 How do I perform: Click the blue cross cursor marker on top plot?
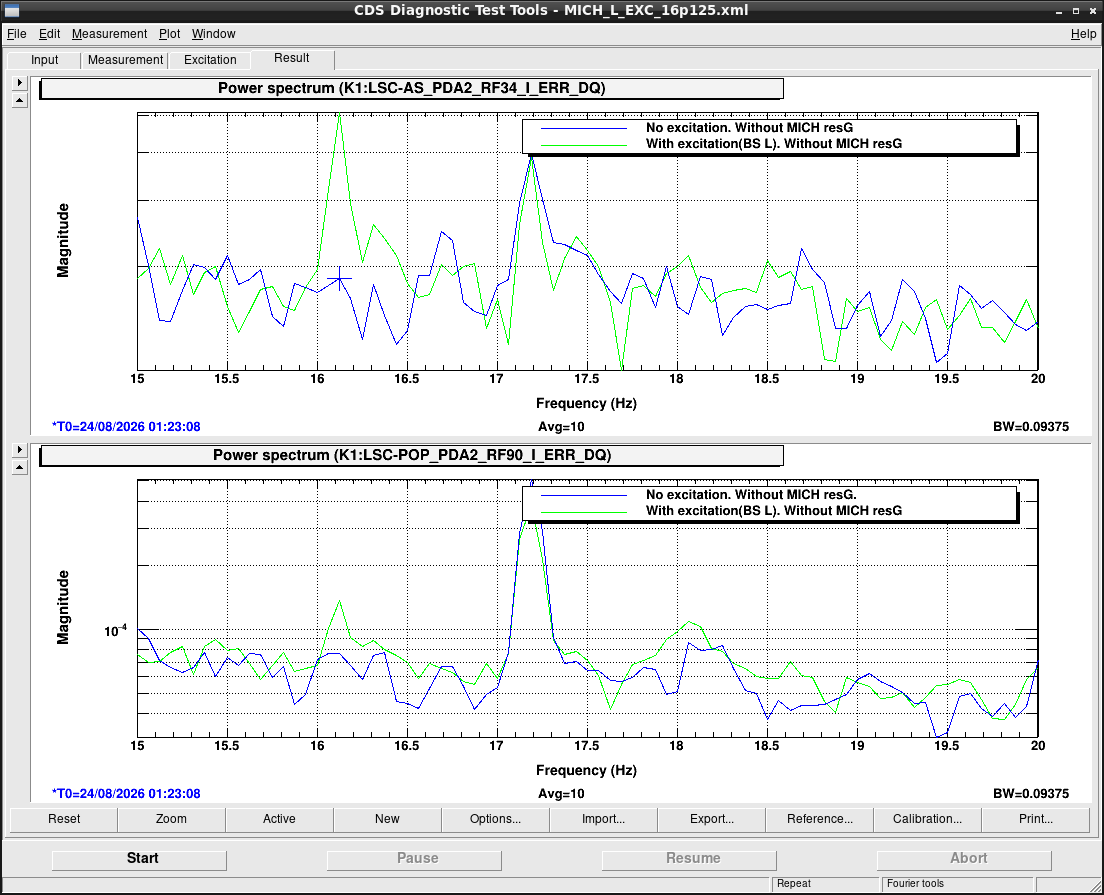coord(339,279)
